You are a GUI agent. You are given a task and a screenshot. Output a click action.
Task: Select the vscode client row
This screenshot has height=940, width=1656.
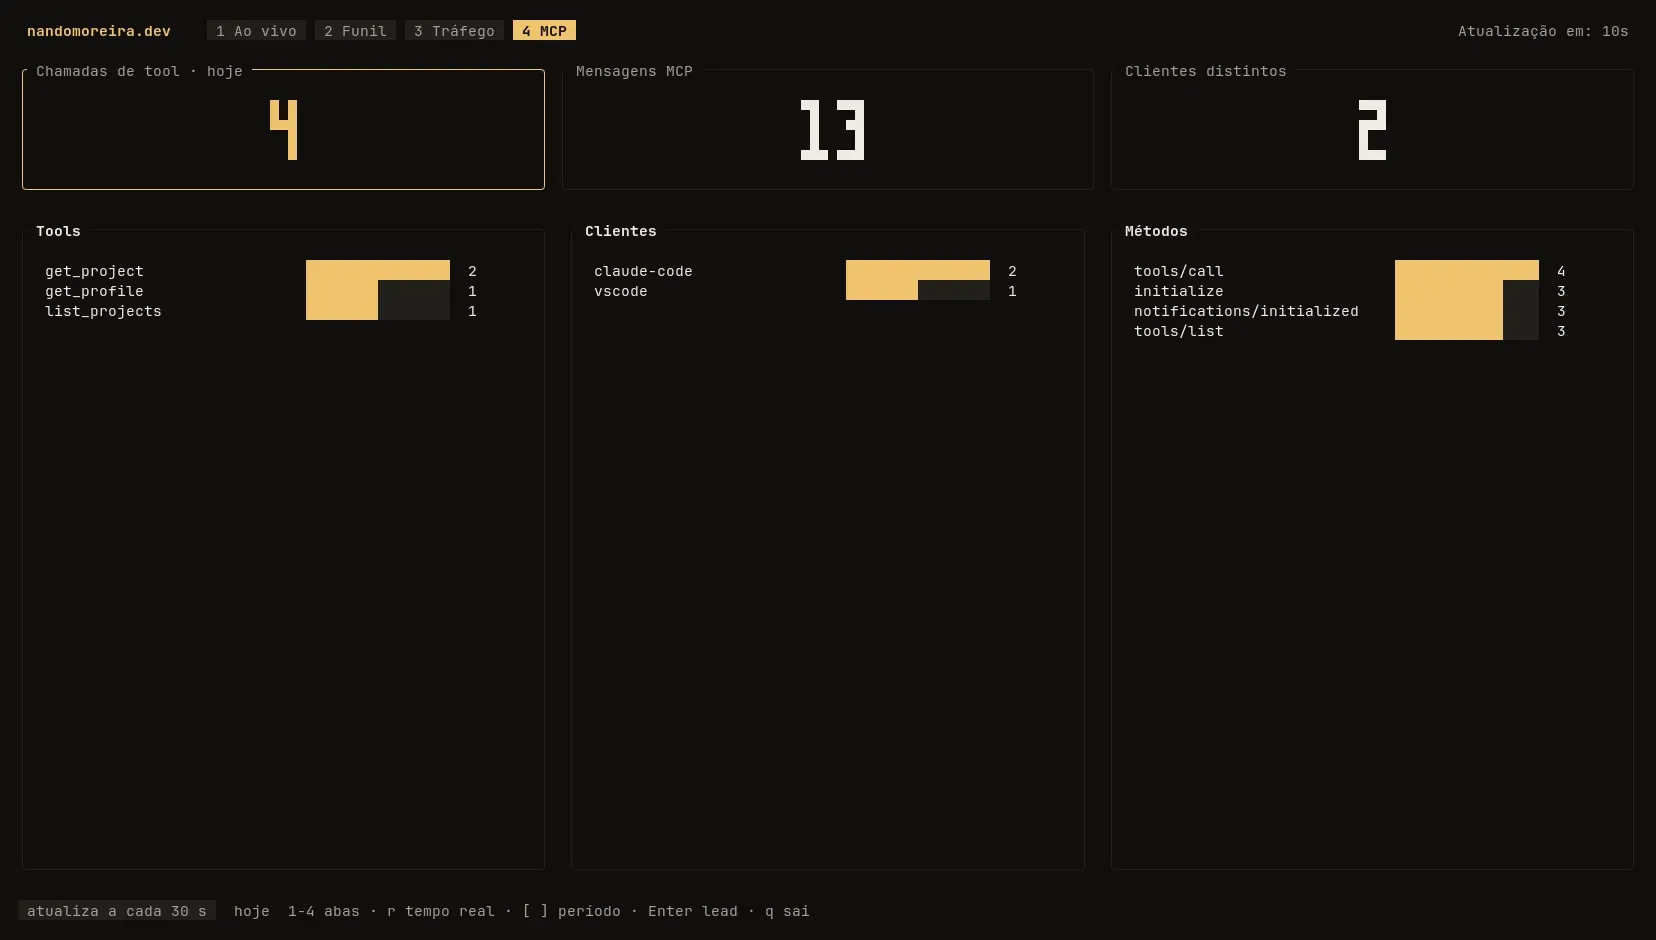tap(805, 291)
